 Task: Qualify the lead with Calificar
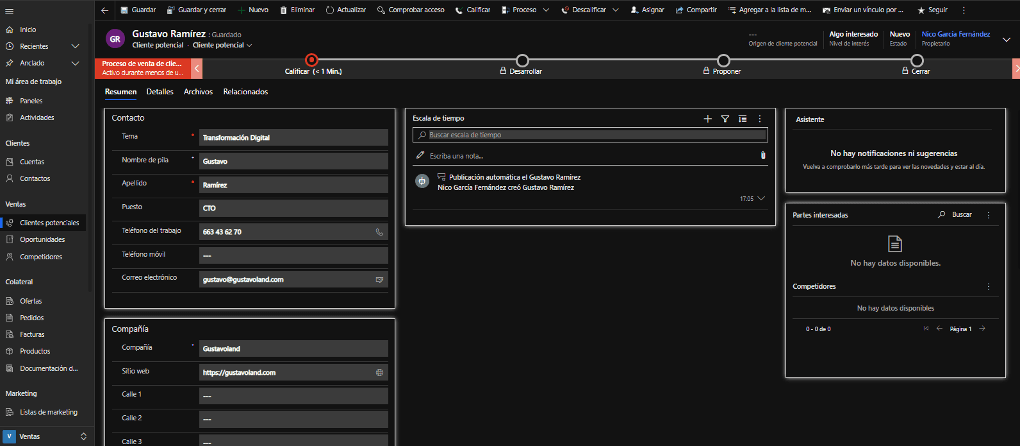pyautogui.click(x=472, y=10)
